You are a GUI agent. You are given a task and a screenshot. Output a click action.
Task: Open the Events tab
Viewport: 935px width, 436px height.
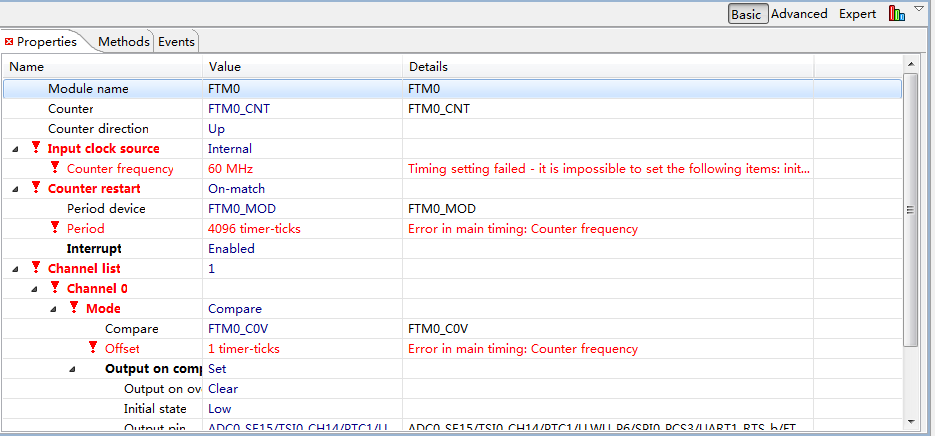(x=177, y=42)
